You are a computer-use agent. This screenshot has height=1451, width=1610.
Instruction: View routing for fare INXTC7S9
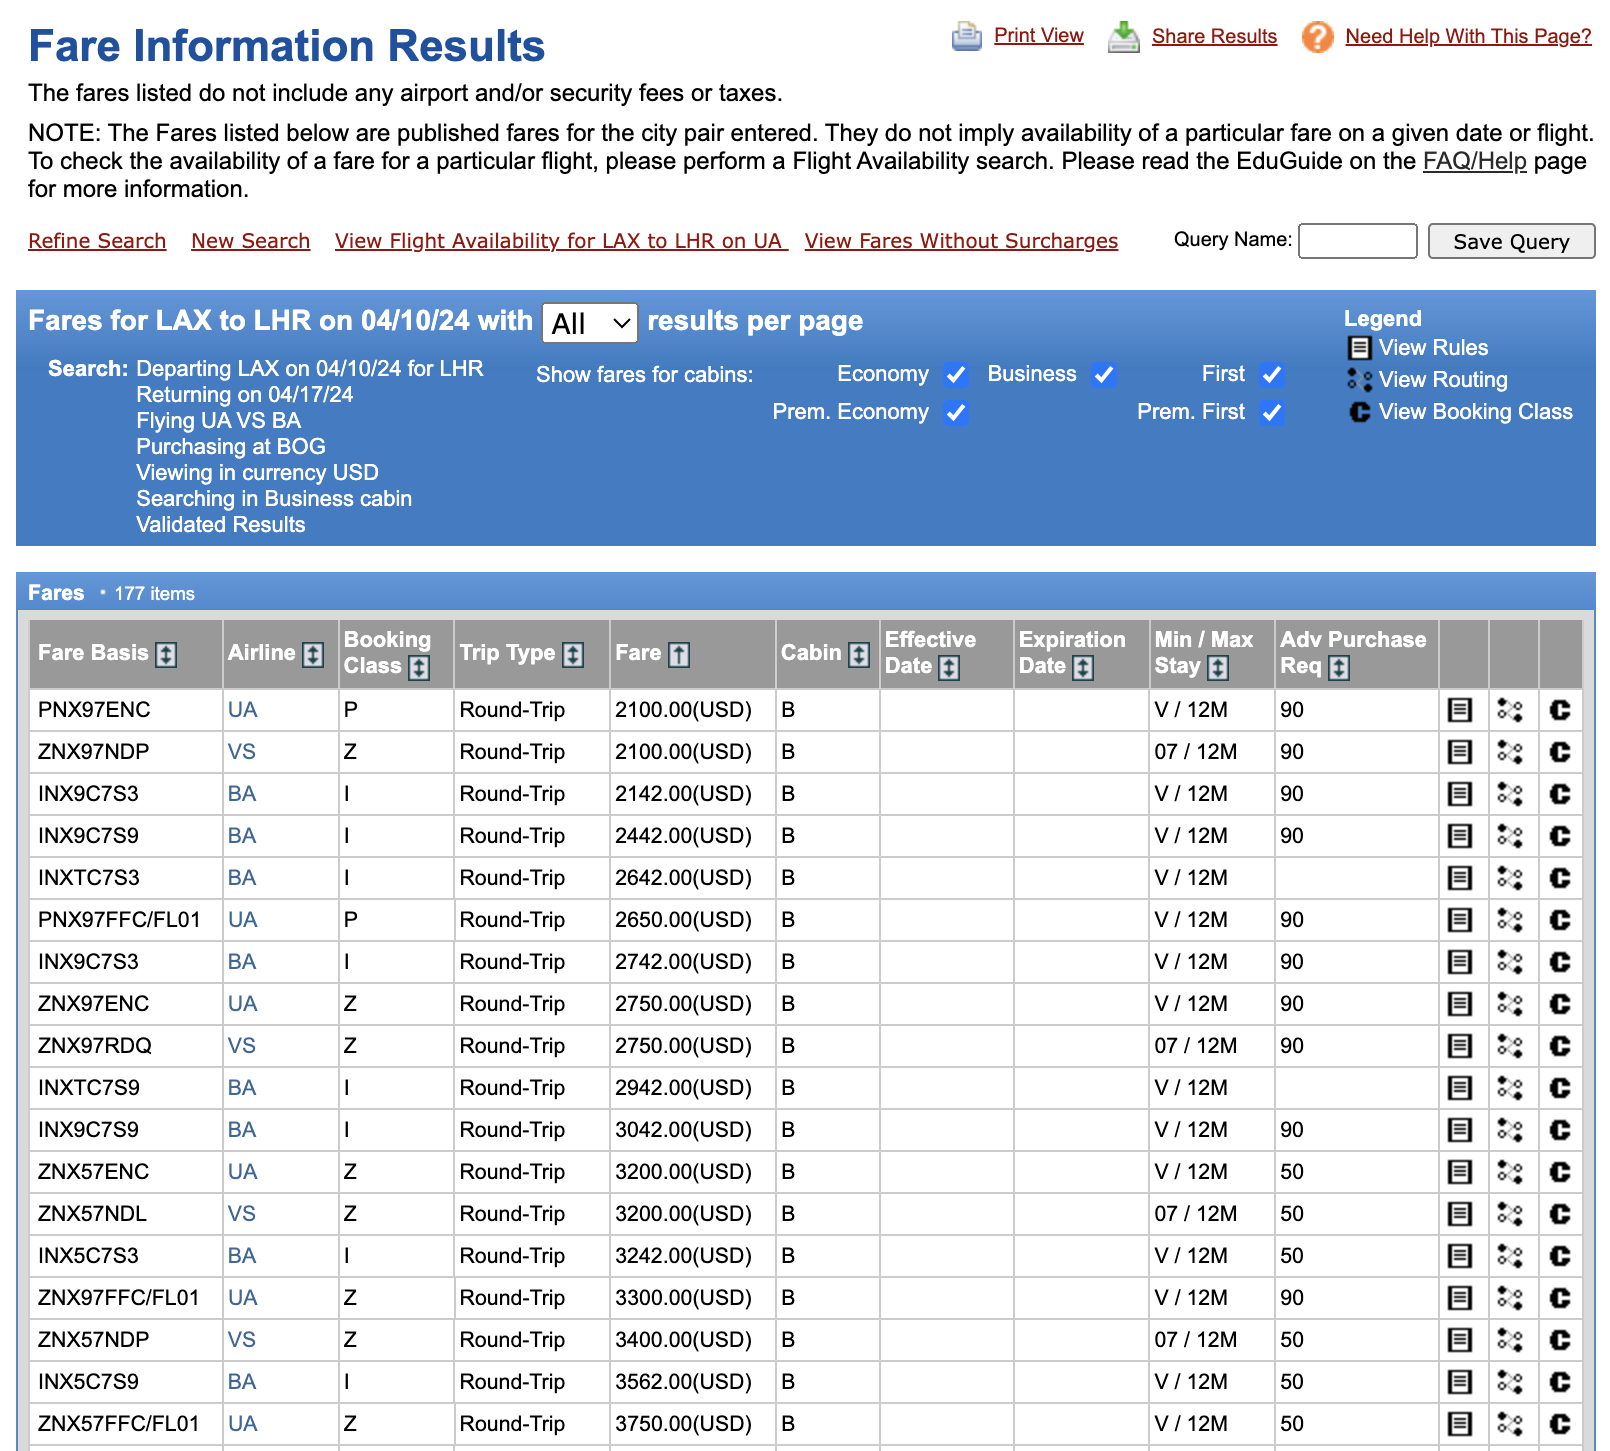tap(1510, 1088)
